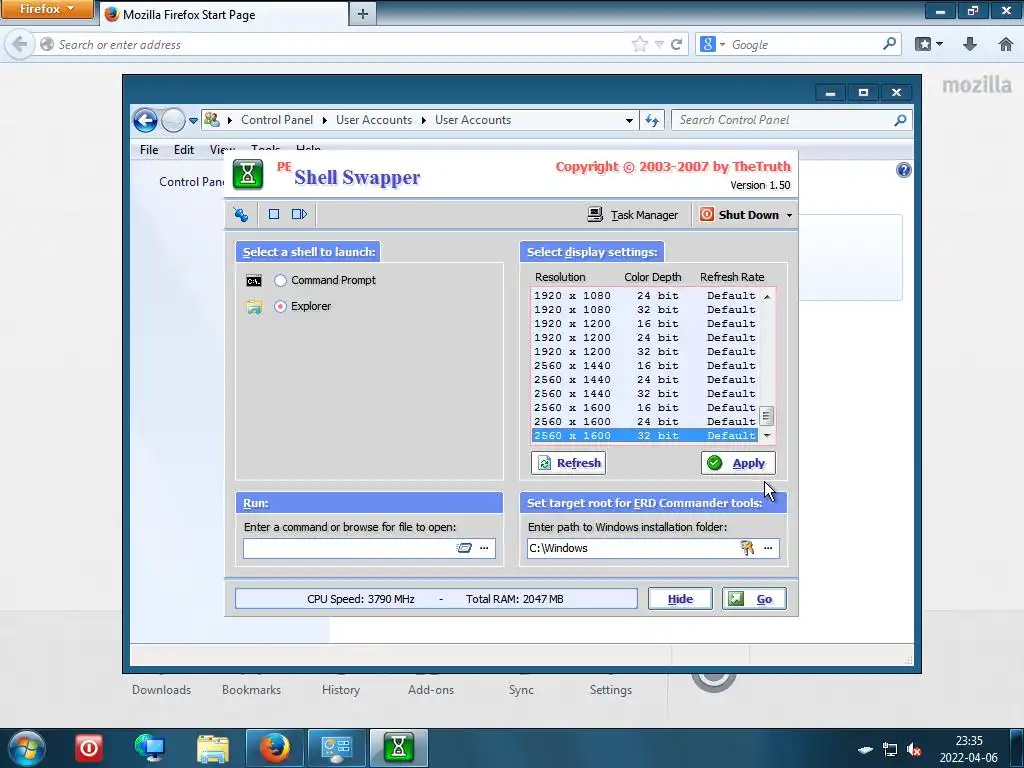Select 2560 x 1440 24 bit resolution

645,379
